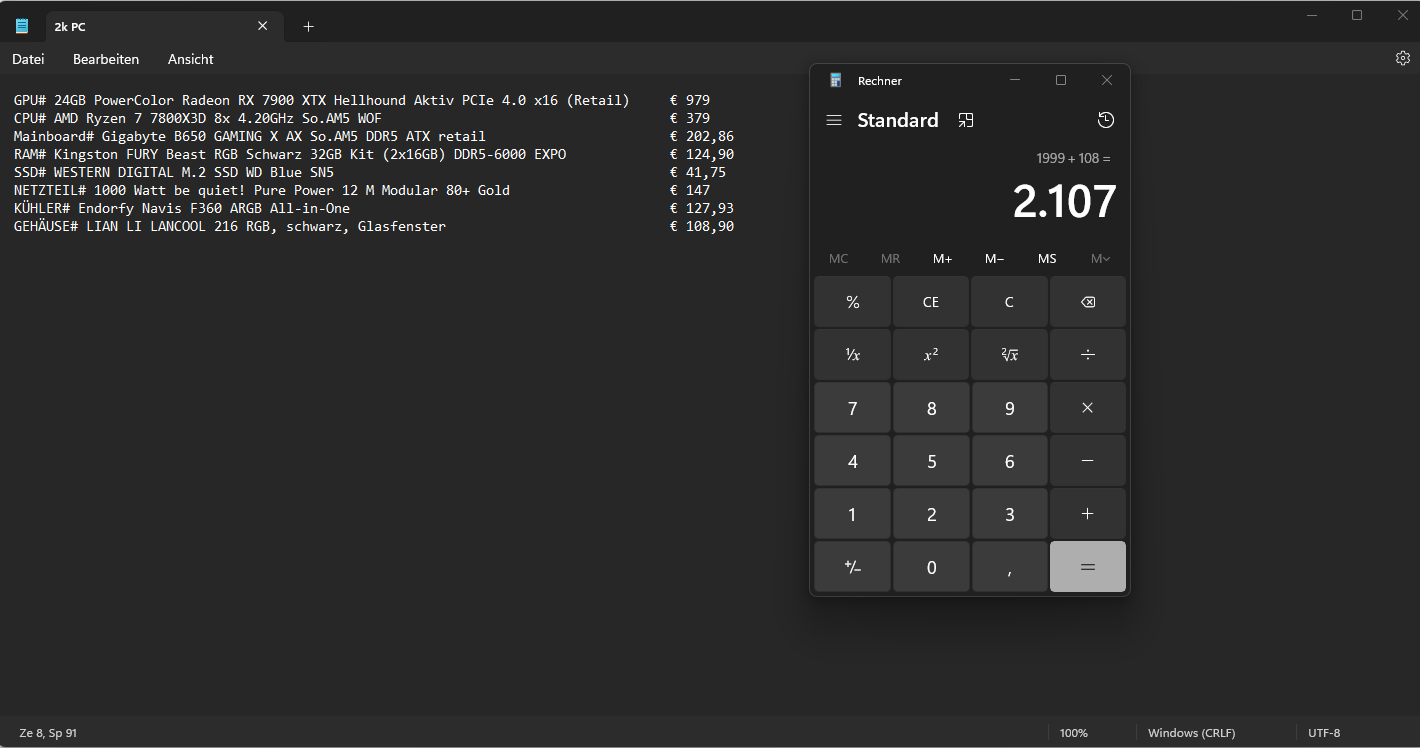
Task: Click the Ze 8, Sp 91 position indicator
Action: point(48,733)
